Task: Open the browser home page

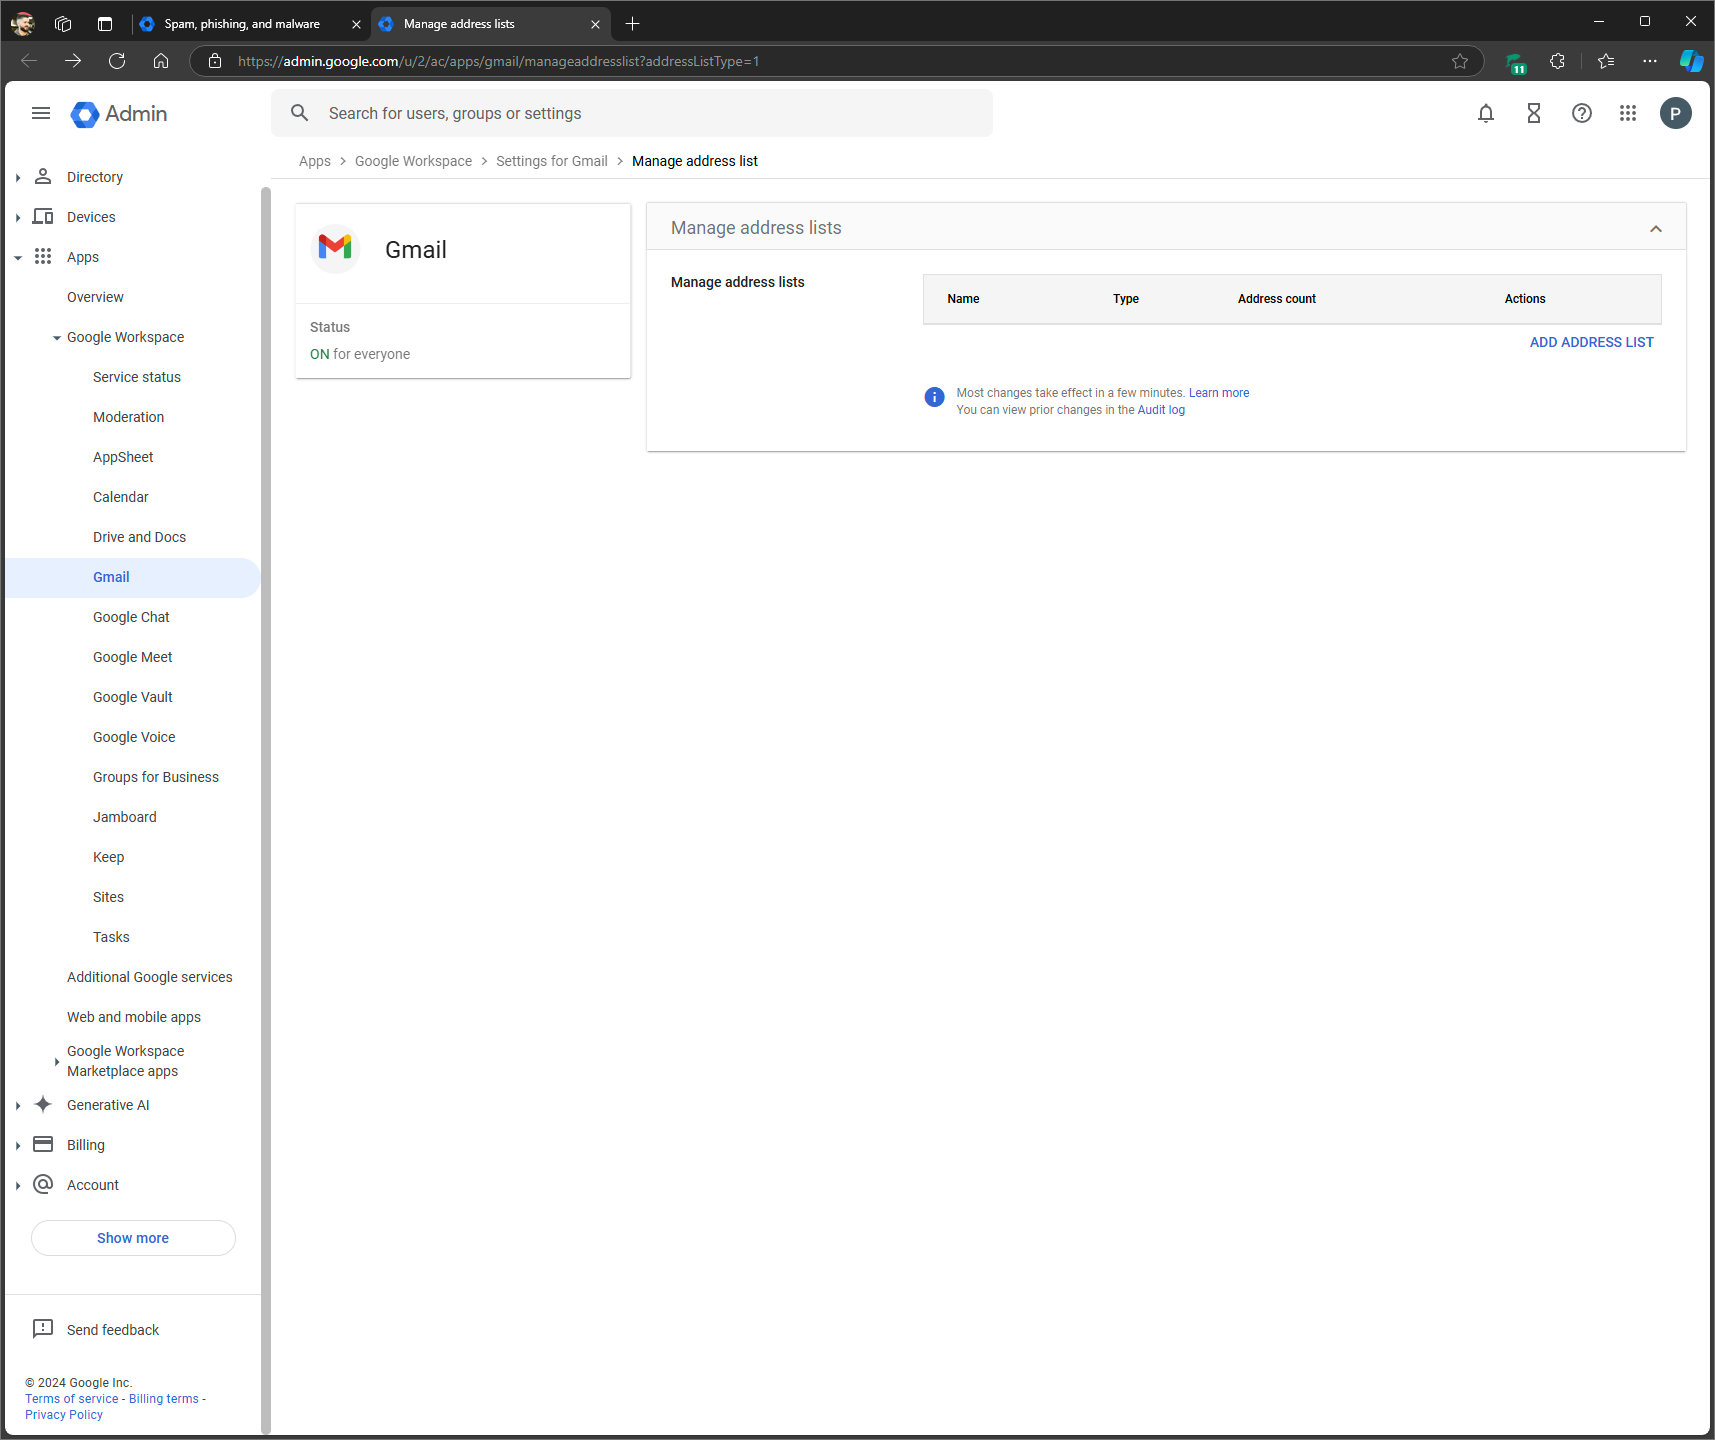Action: pos(161,61)
